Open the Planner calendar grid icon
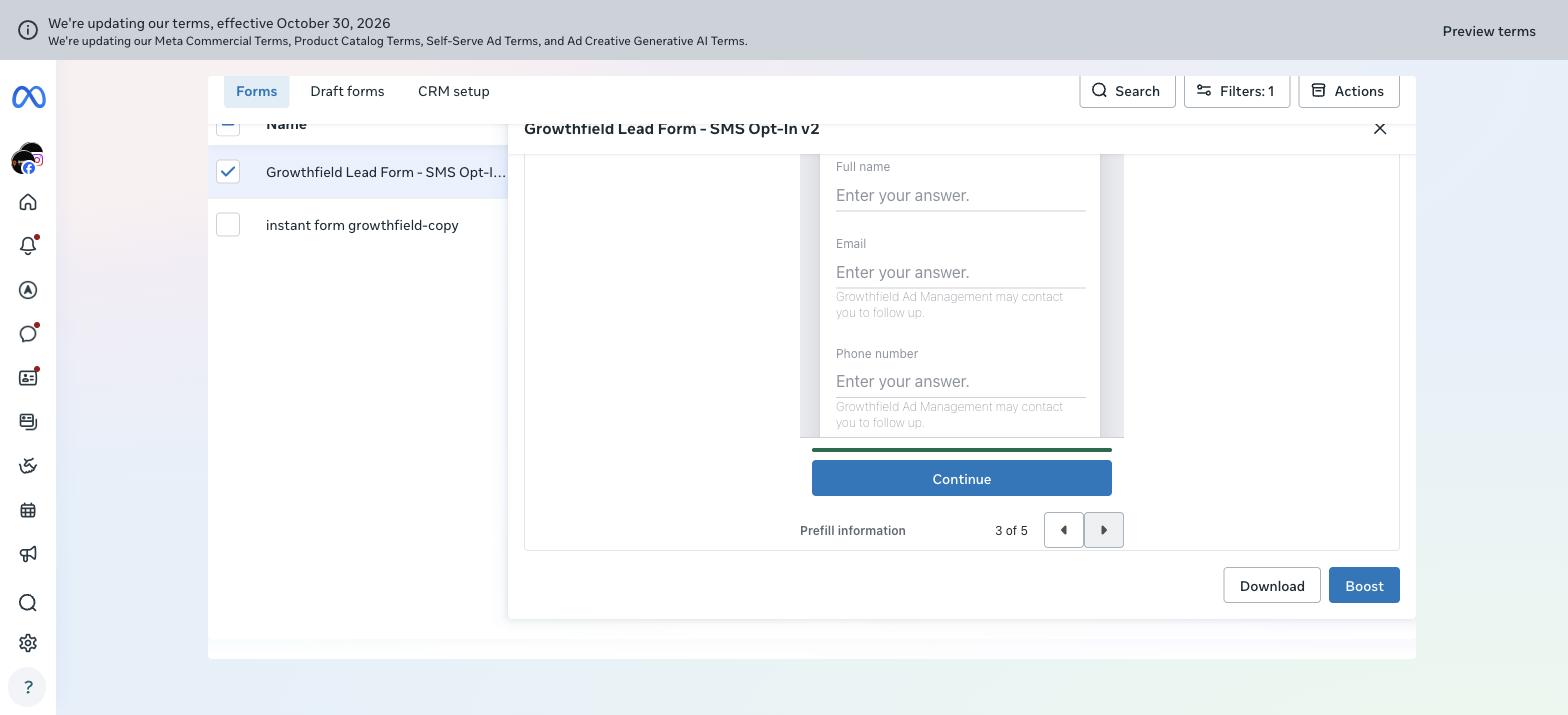 tap(28, 510)
